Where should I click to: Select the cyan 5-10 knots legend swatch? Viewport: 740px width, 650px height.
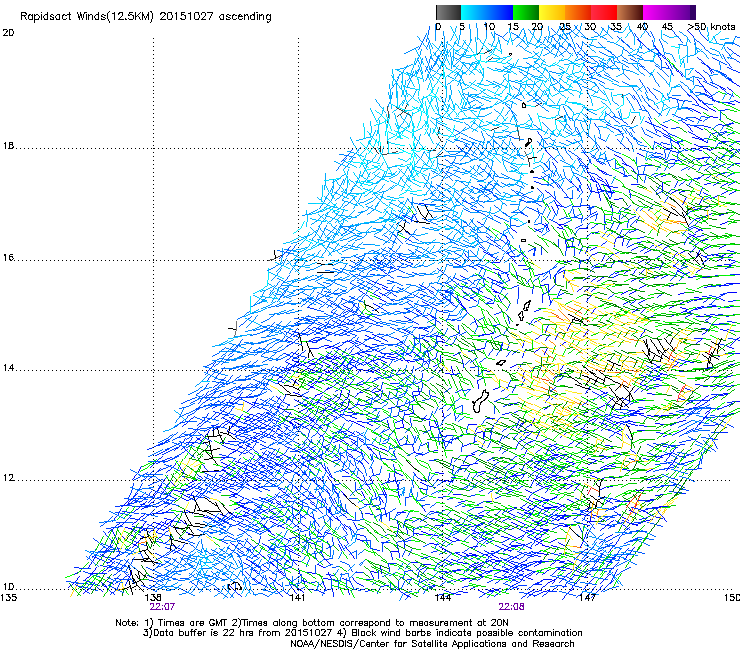pyautogui.click(x=474, y=12)
